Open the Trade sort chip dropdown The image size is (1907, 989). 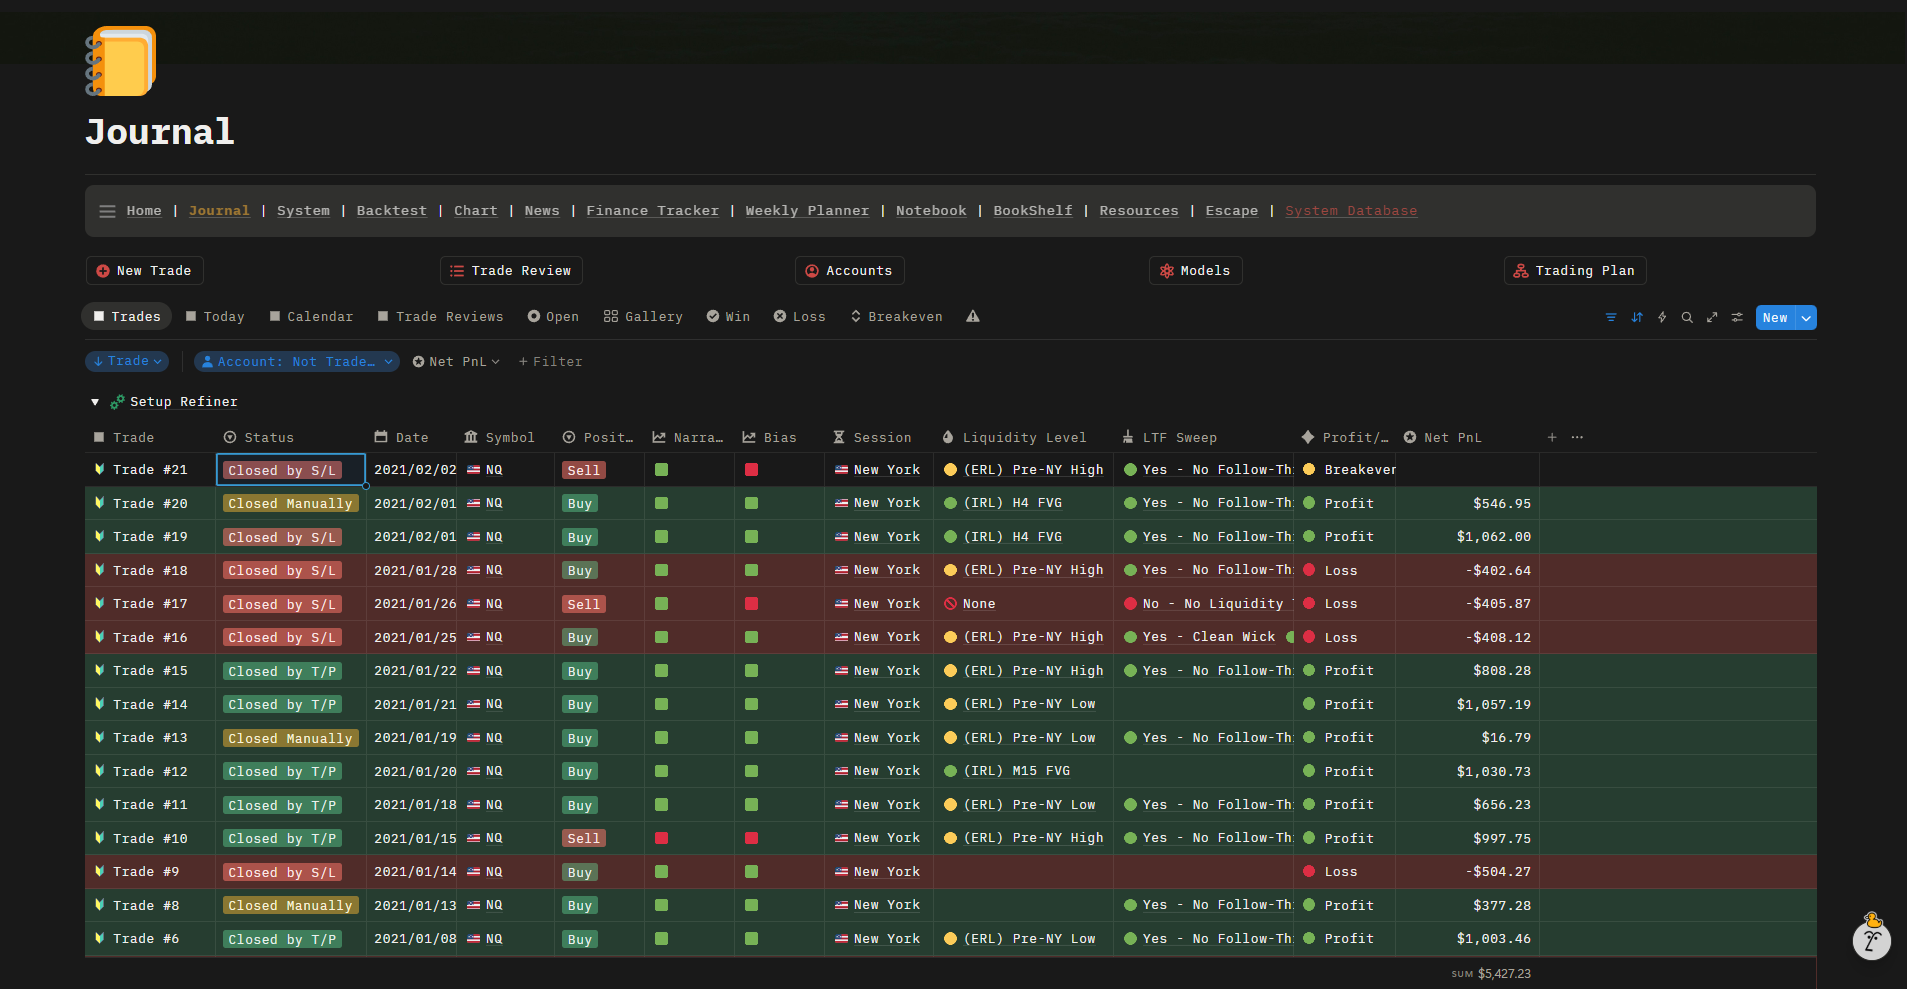click(x=127, y=362)
